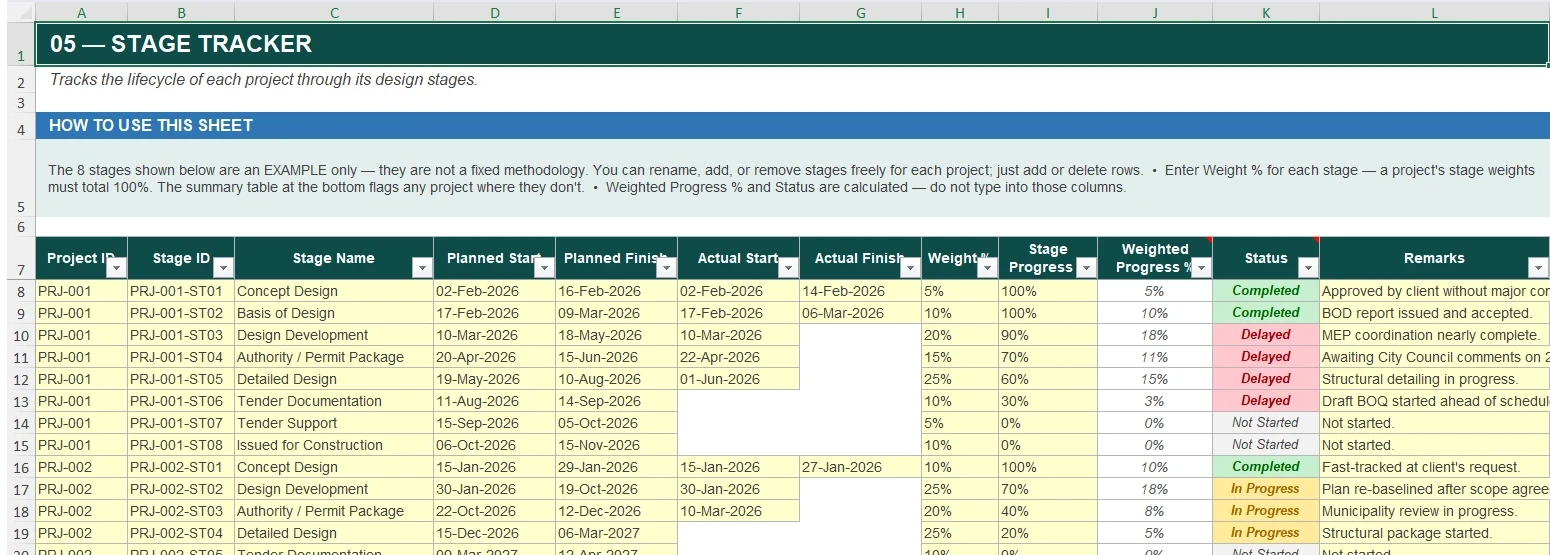Image resolution: width=1550 pixels, height=555 pixels.
Task: Select column header C
Action: click(334, 13)
